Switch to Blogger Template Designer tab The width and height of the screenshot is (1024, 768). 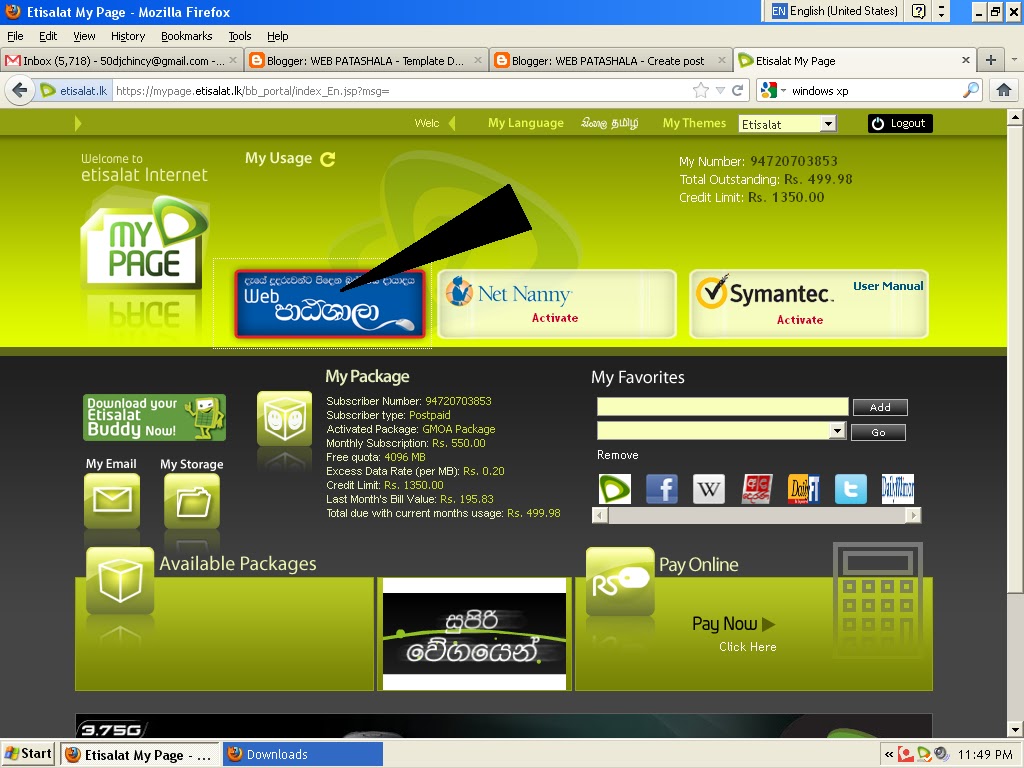click(x=367, y=61)
